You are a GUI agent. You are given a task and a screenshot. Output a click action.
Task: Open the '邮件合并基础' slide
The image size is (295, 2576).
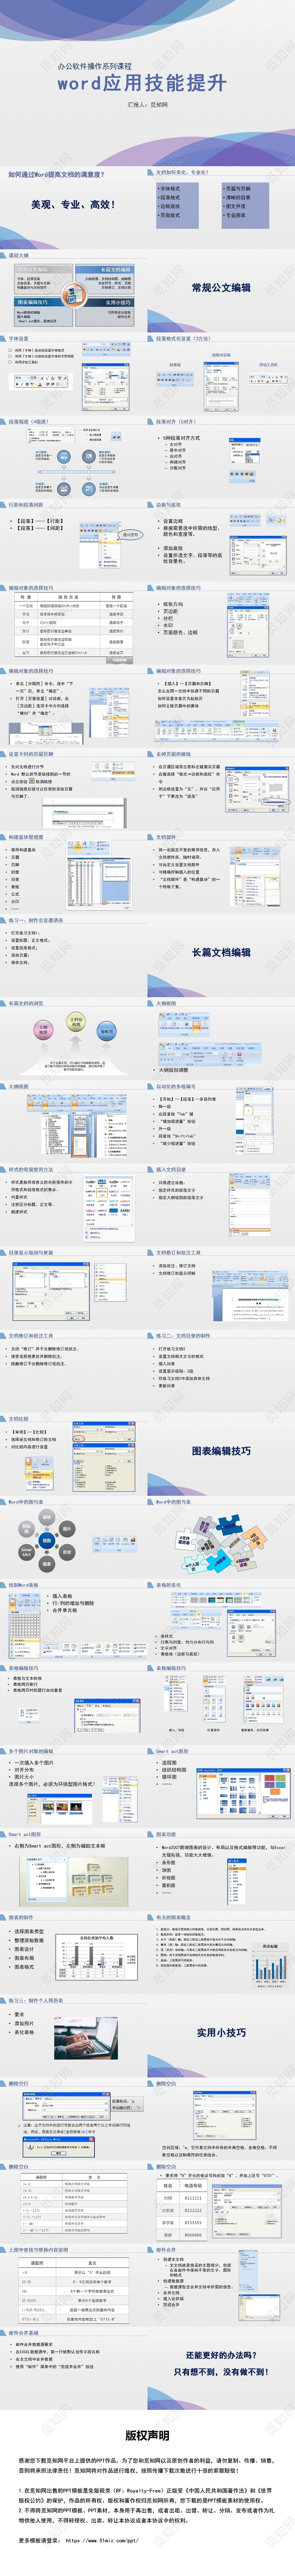point(74,2368)
